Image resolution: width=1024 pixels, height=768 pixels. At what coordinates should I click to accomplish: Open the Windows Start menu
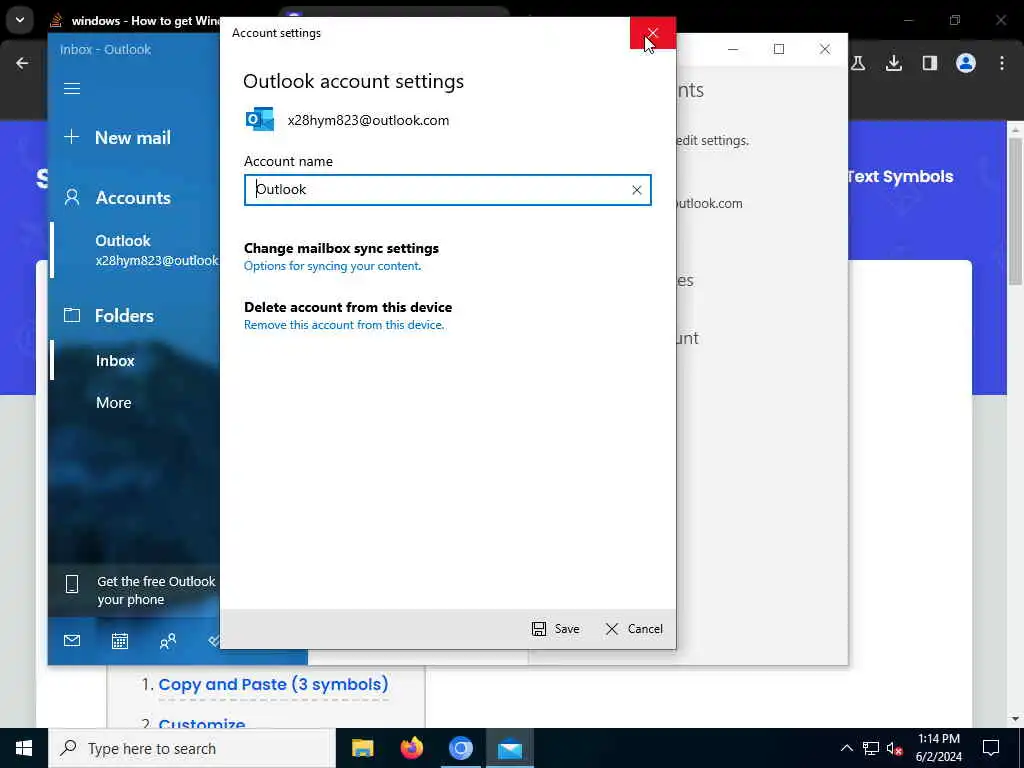point(24,748)
